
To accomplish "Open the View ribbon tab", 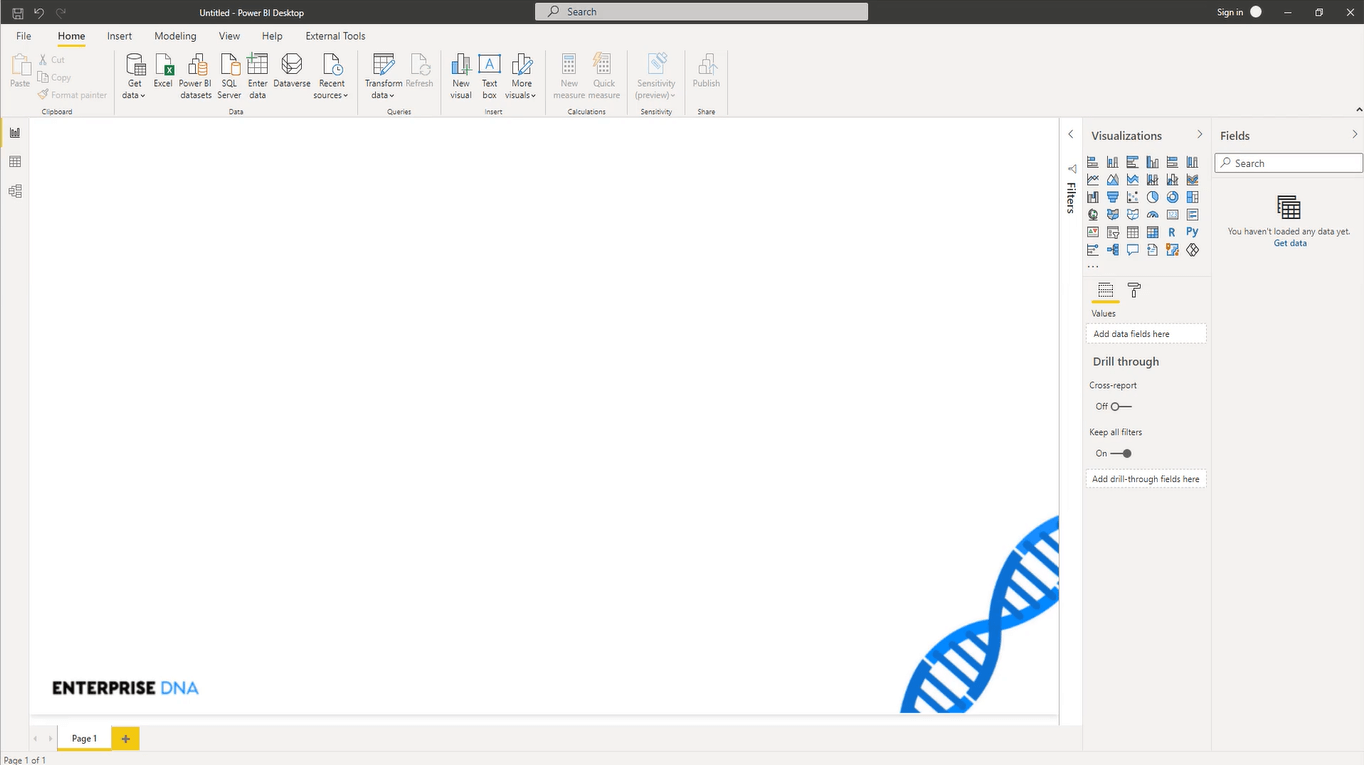I will click(x=229, y=36).
